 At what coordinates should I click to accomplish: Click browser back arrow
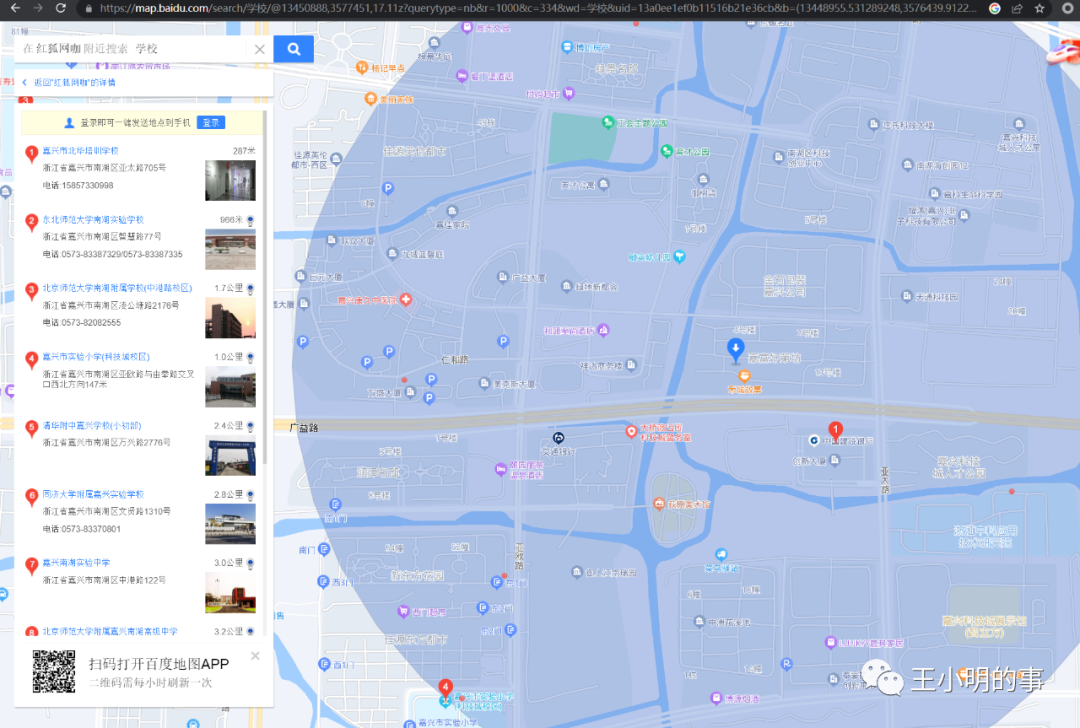15,8
